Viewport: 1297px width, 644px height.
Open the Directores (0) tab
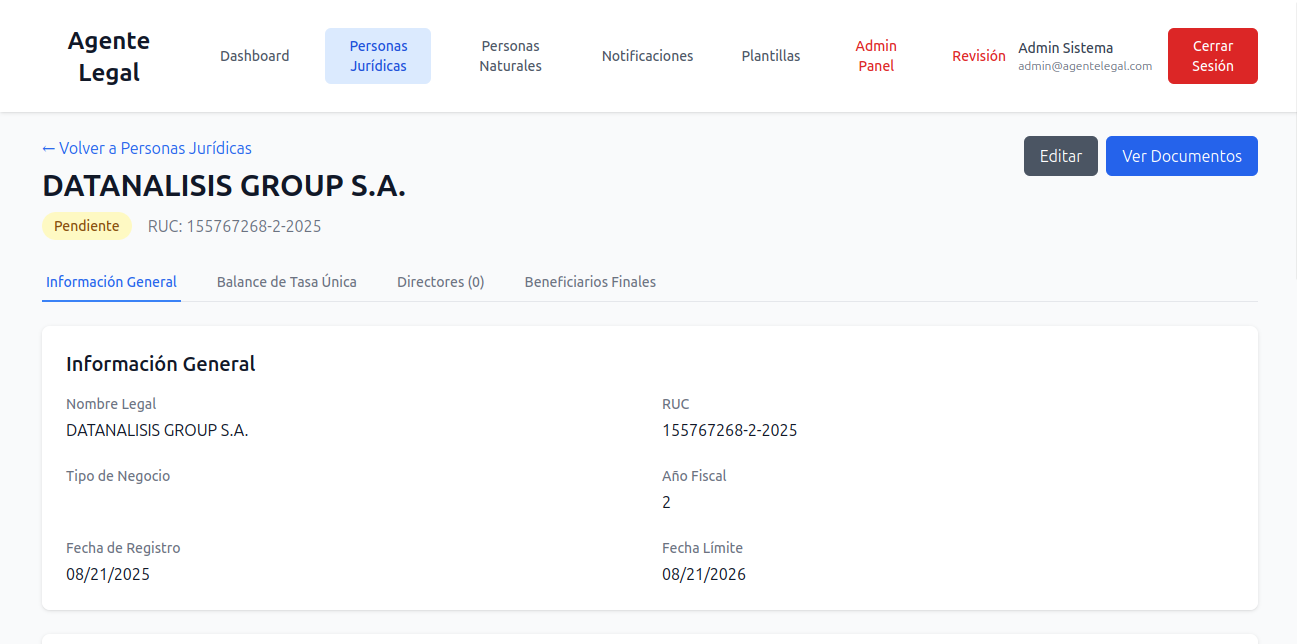(440, 282)
